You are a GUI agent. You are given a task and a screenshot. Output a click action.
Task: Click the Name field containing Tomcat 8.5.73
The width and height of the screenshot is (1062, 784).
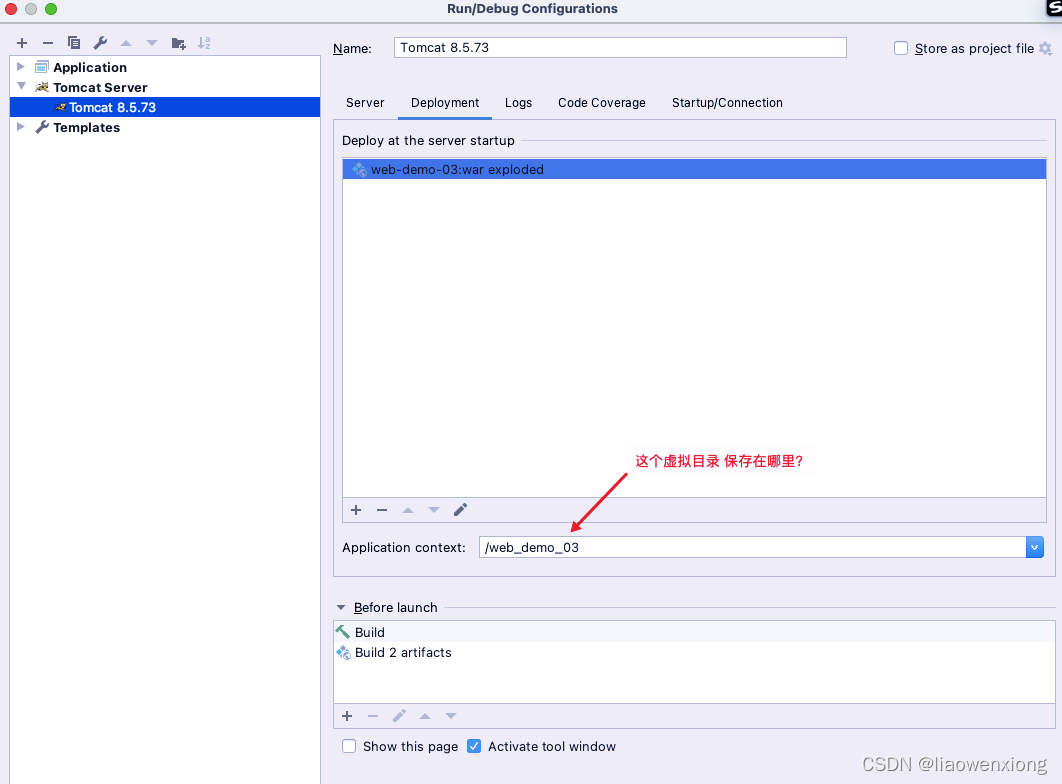click(620, 47)
